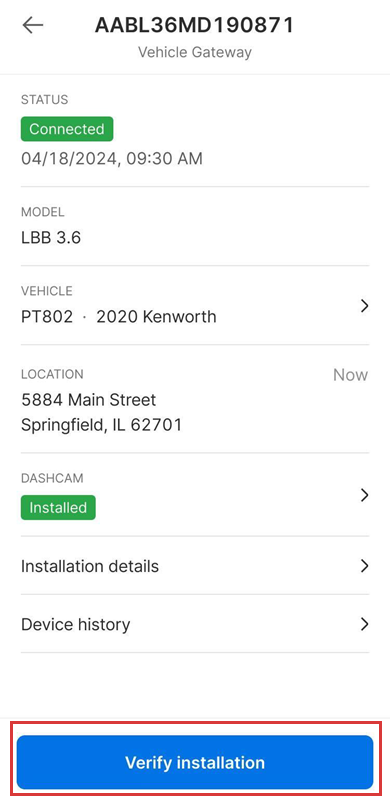Open Installation details chevron arrow
The image size is (390, 806).
(x=364, y=566)
